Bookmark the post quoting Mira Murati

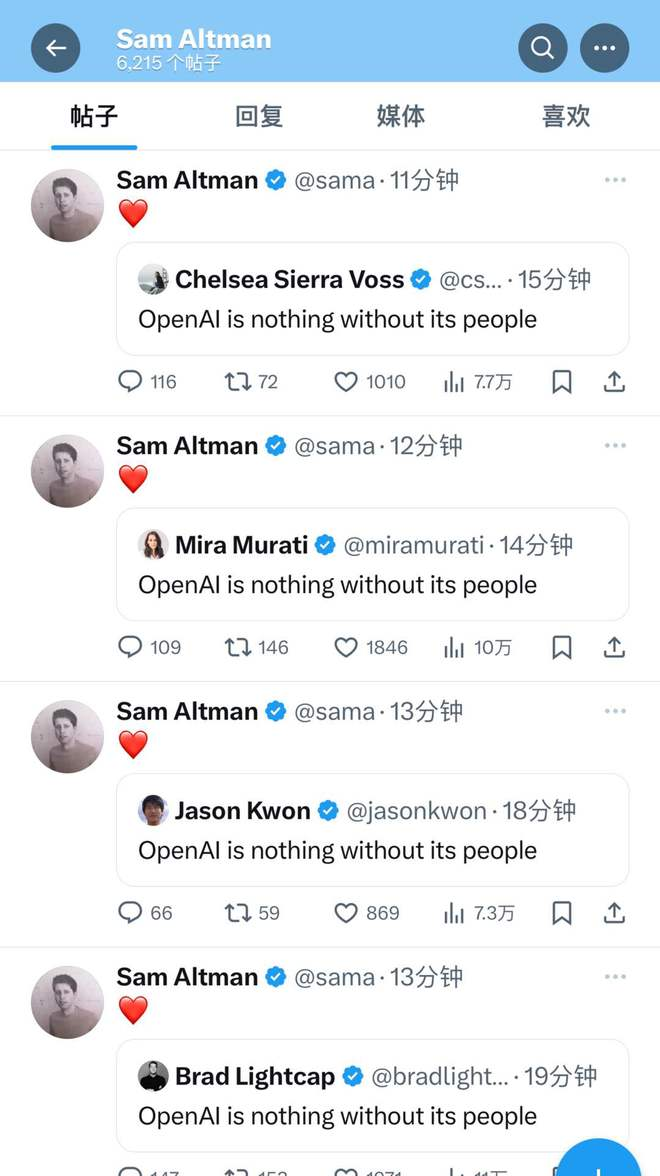point(562,647)
